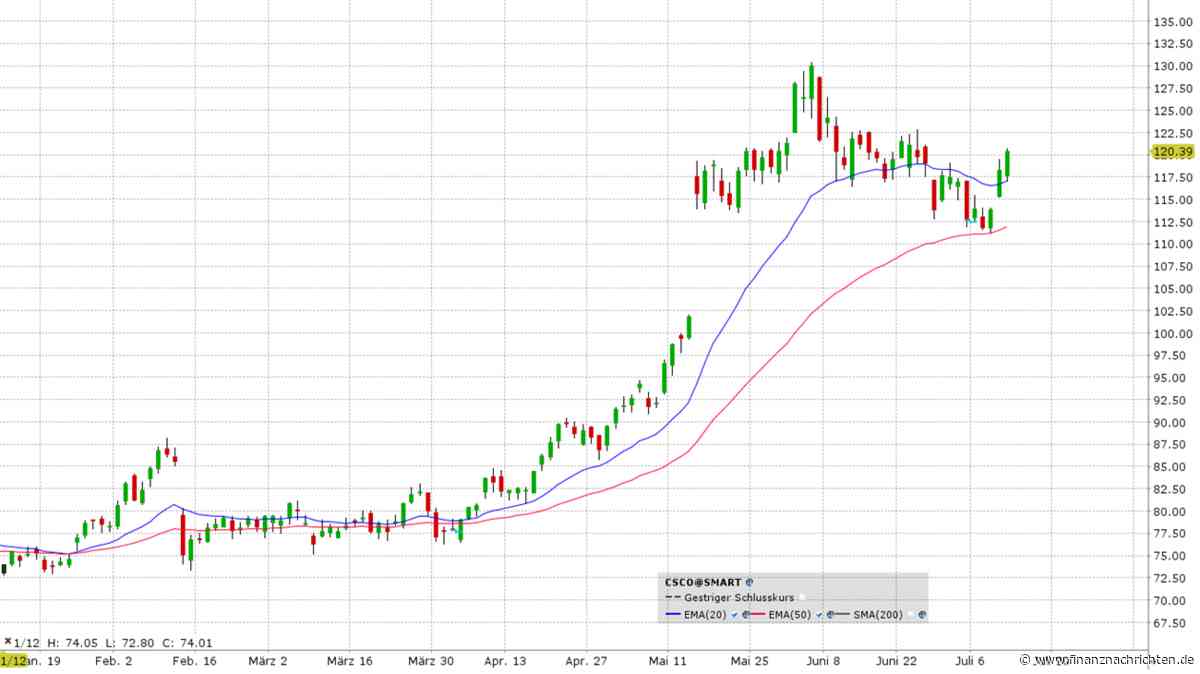Click the gray SMA(200) legend line swatch
Screen dimensions: 1200x674
[x=841, y=614]
